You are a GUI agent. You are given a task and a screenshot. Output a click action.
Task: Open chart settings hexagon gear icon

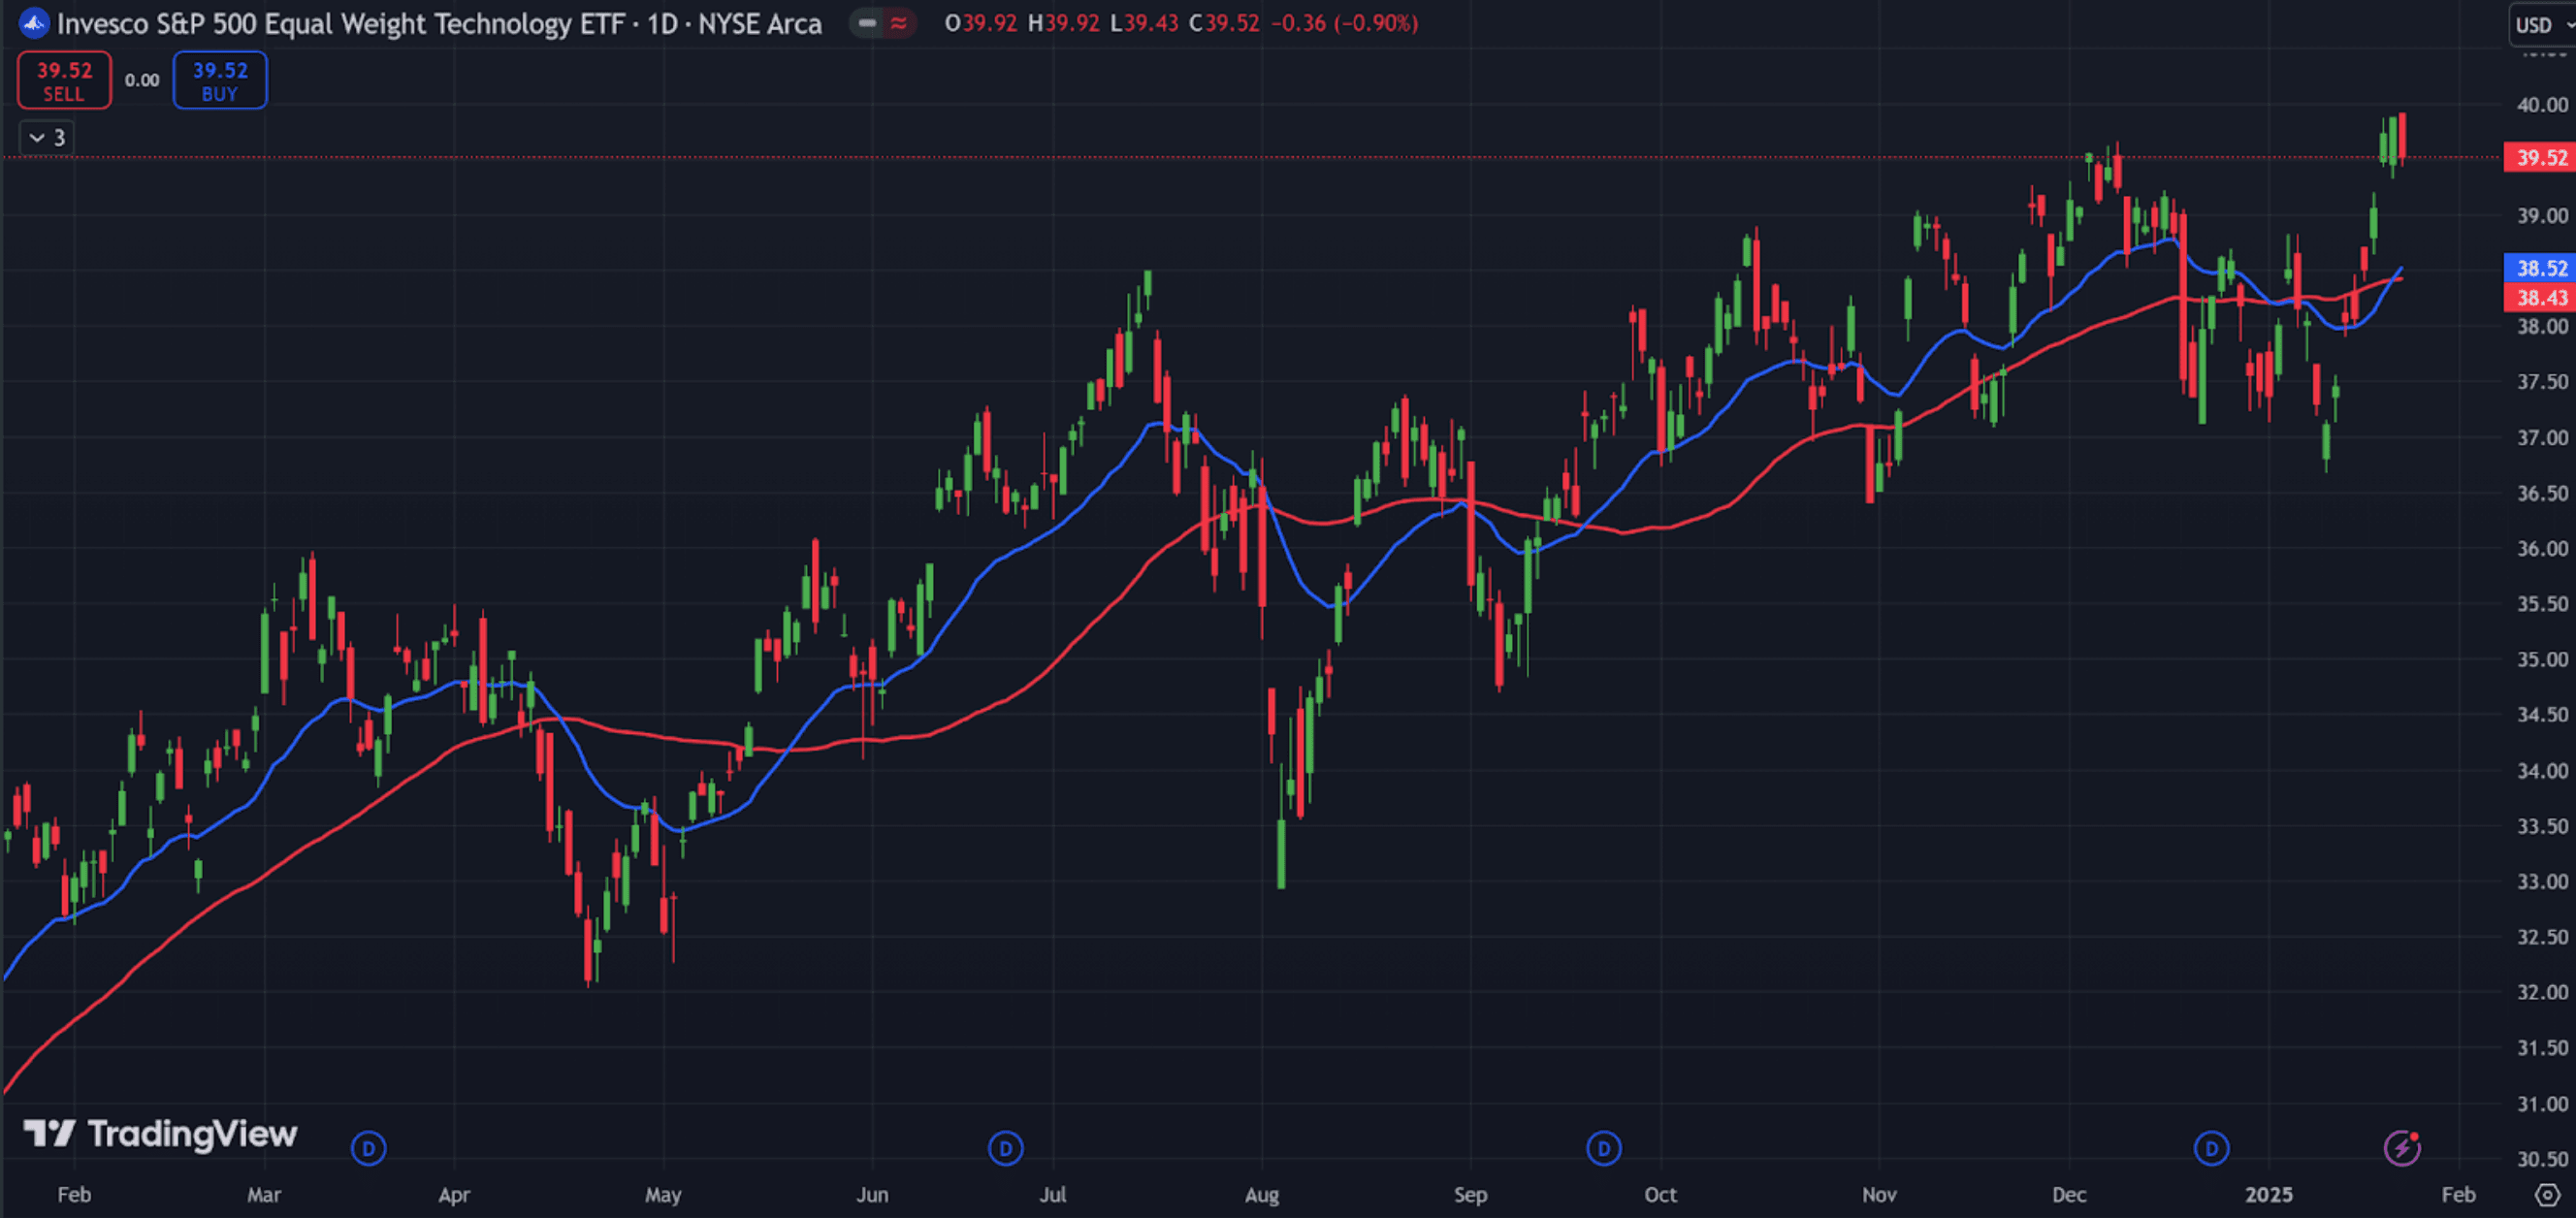click(x=2546, y=1194)
